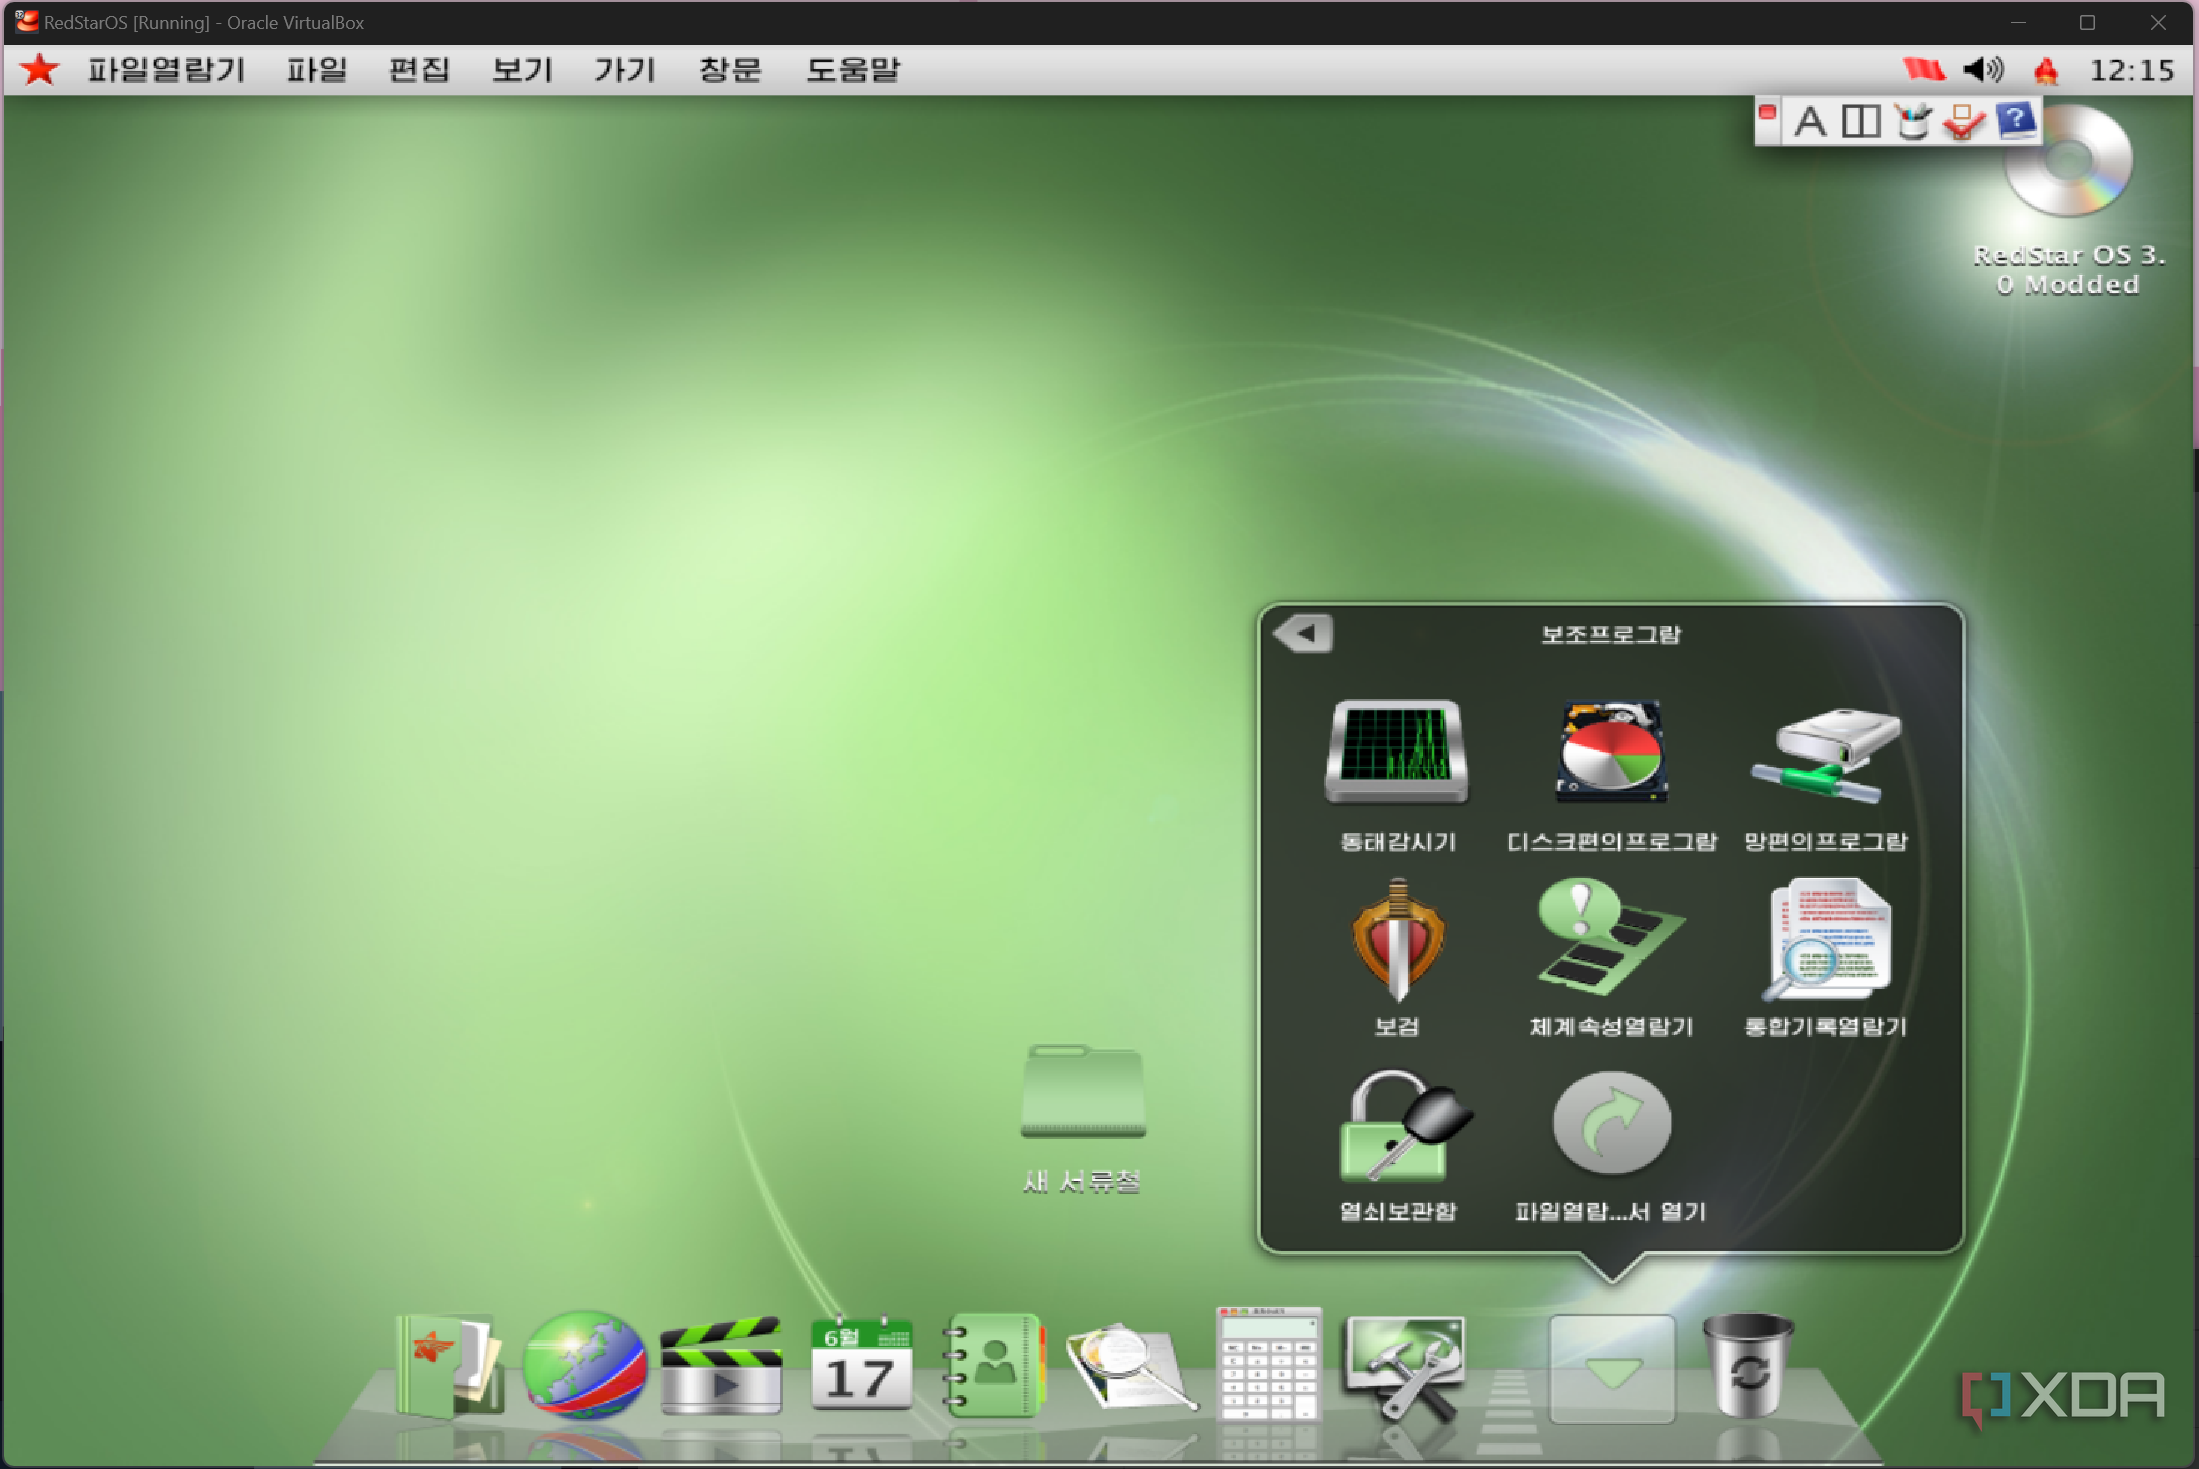Go back with the popup's left arrow
The width and height of the screenshot is (2199, 1469).
point(1303,633)
